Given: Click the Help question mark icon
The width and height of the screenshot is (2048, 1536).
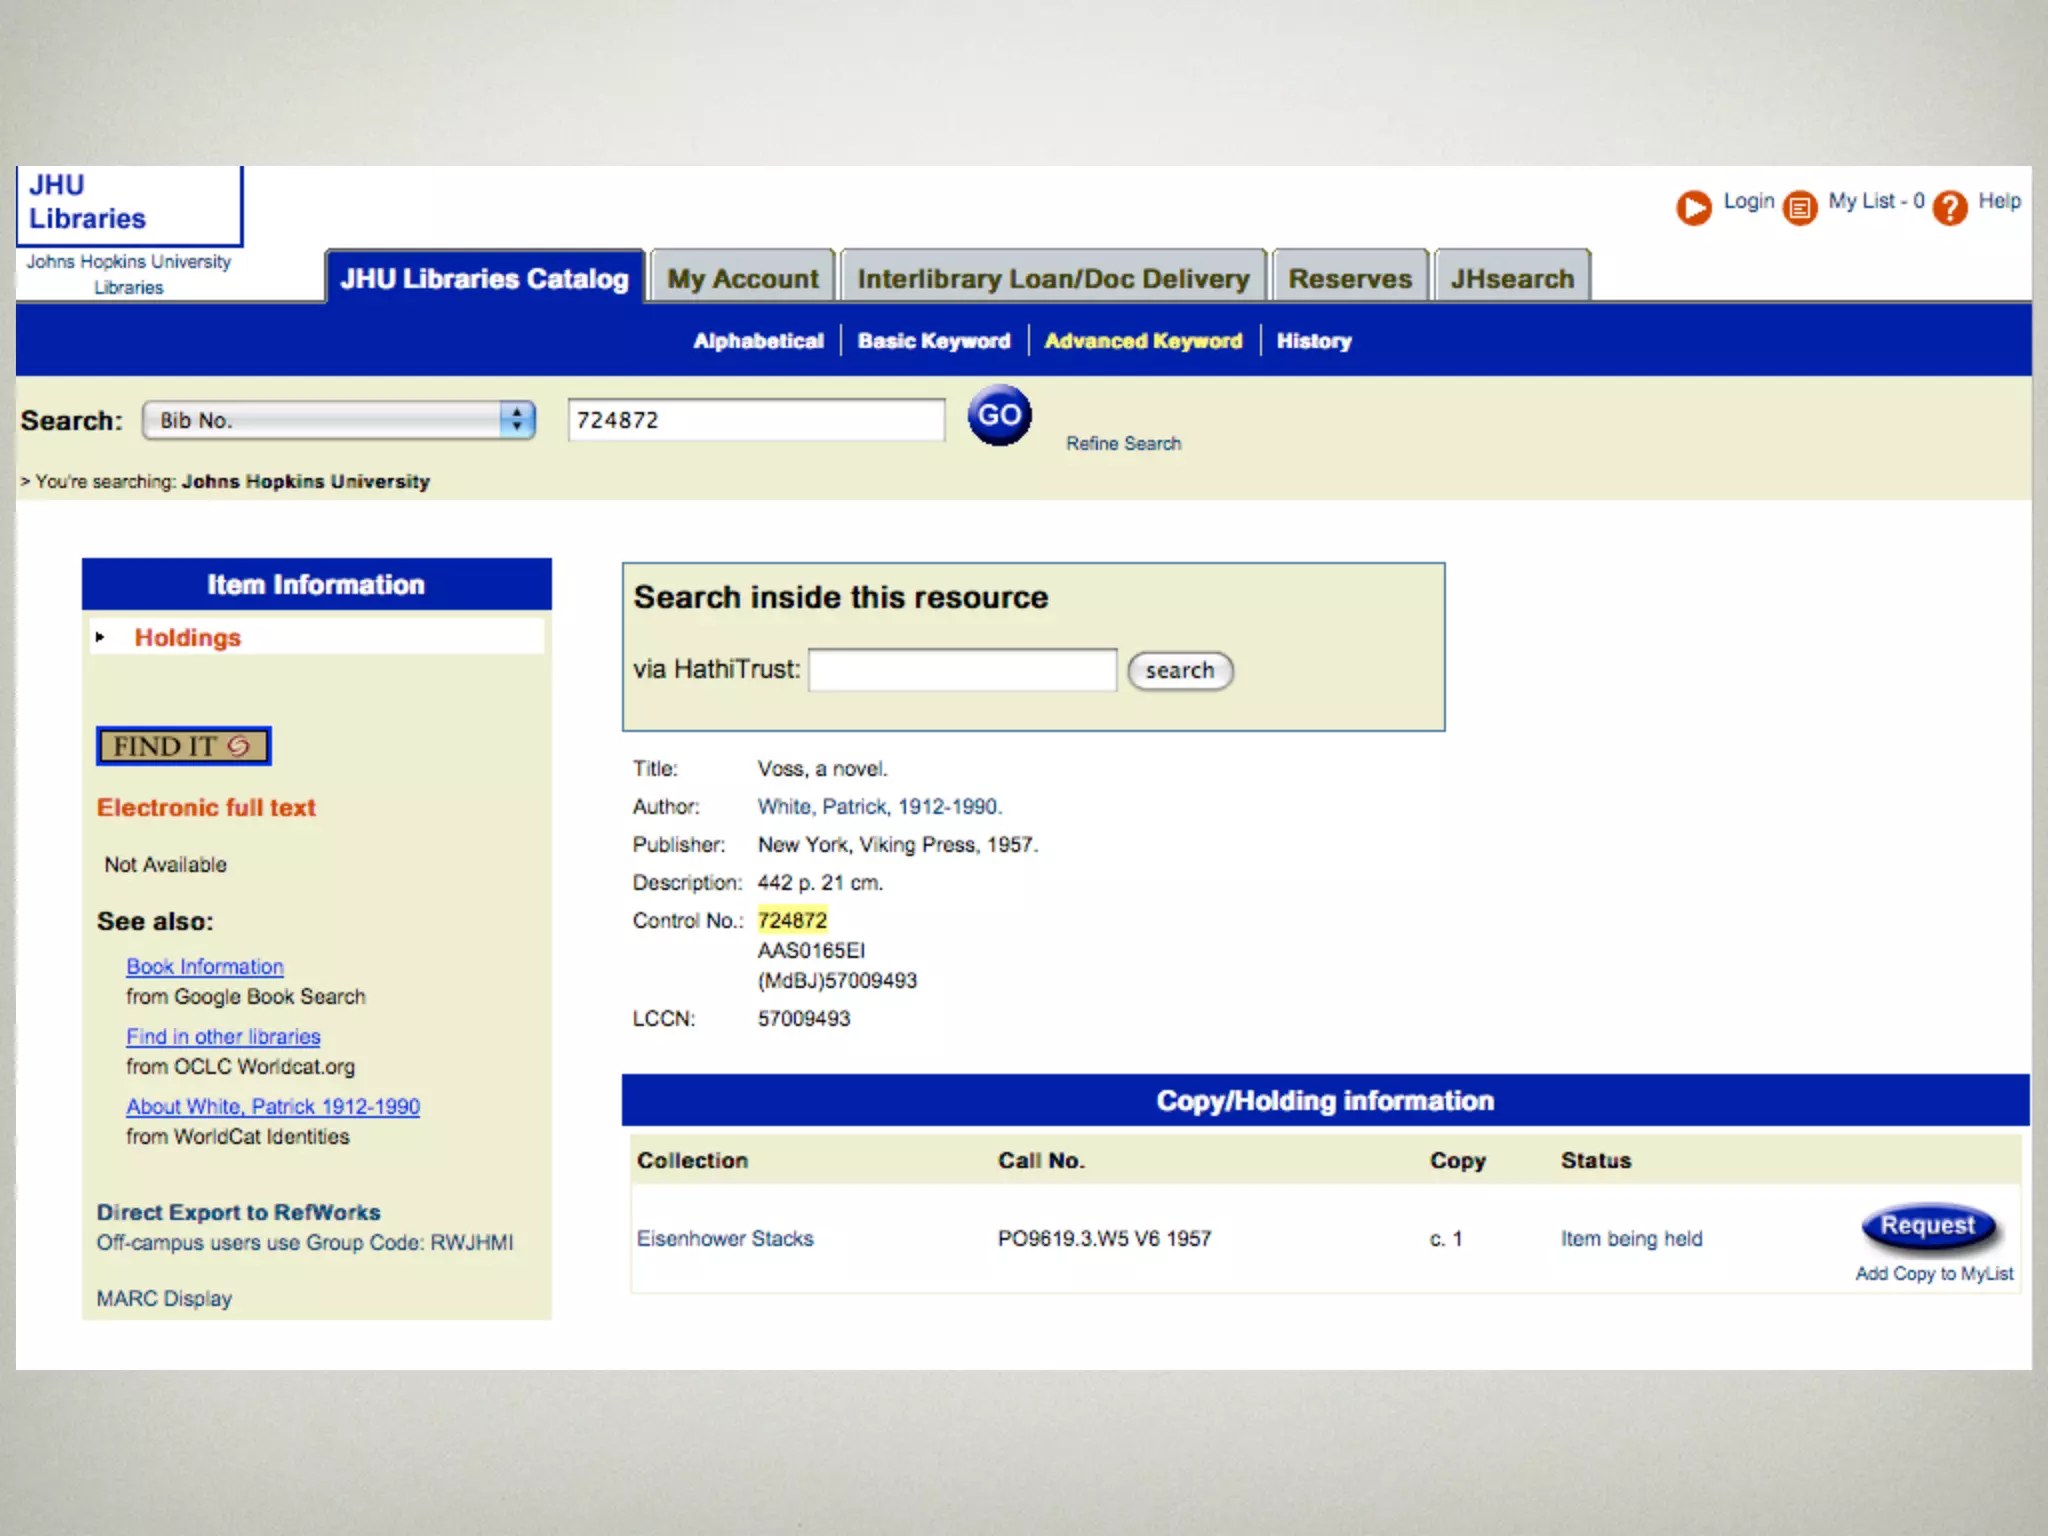Looking at the screenshot, I should (1949, 207).
